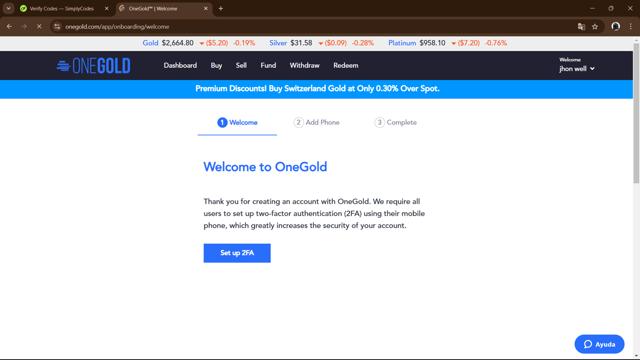Open the browser profile icon
Viewport: 640px width, 360px height.
[616, 27]
